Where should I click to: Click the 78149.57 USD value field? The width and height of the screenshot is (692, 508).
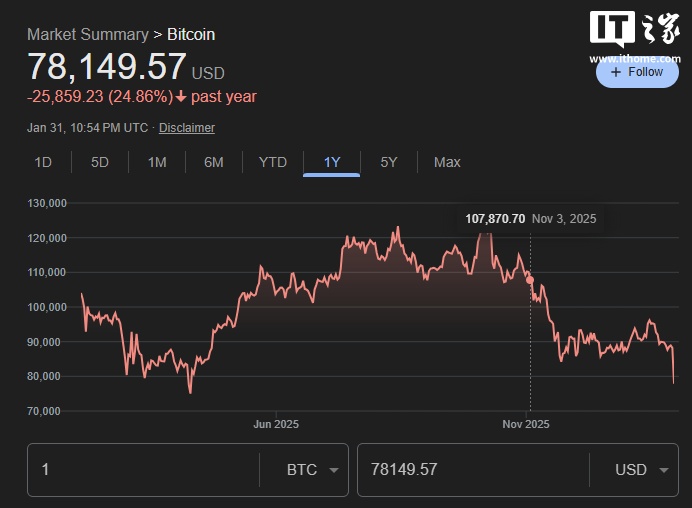tap(470, 470)
